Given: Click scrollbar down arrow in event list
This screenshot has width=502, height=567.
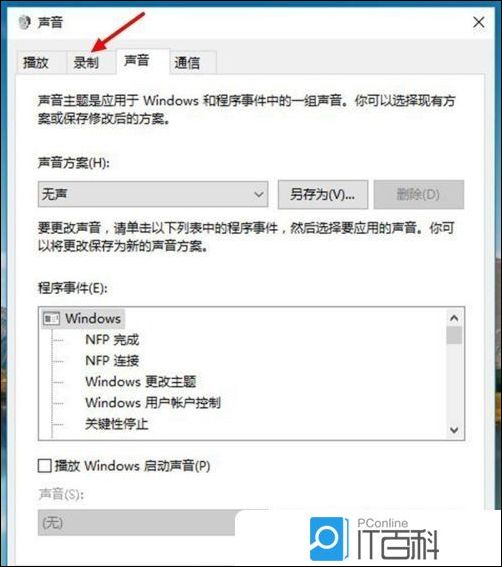Looking at the screenshot, I should (x=454, y=430).
